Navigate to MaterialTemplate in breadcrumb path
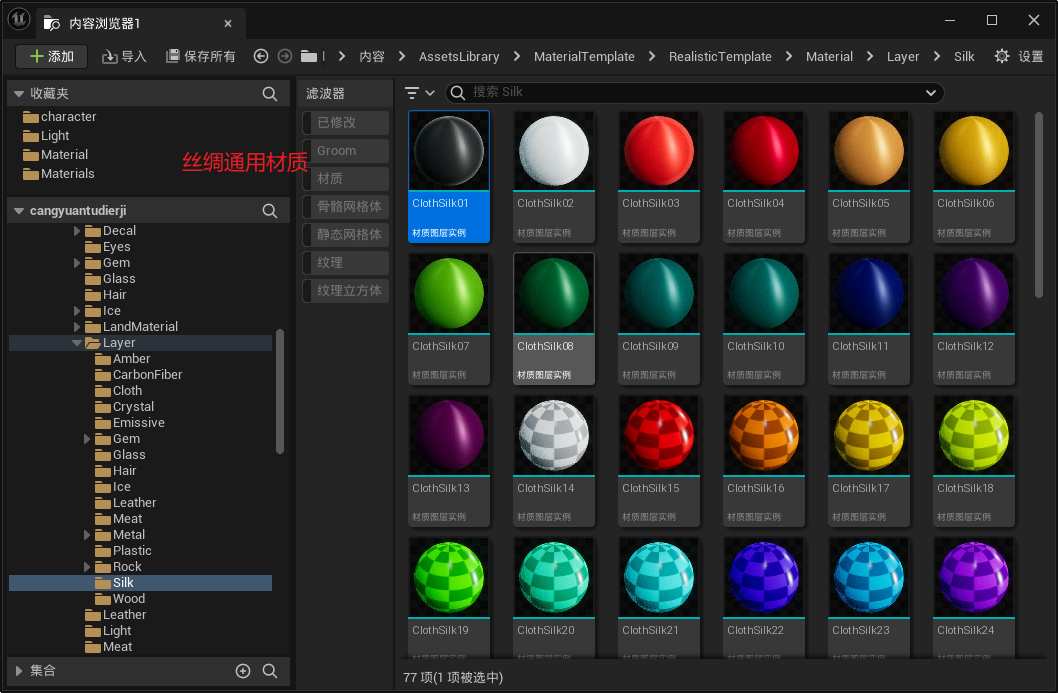Screen dimensions: 1058x693 click(x=584, y=57)
